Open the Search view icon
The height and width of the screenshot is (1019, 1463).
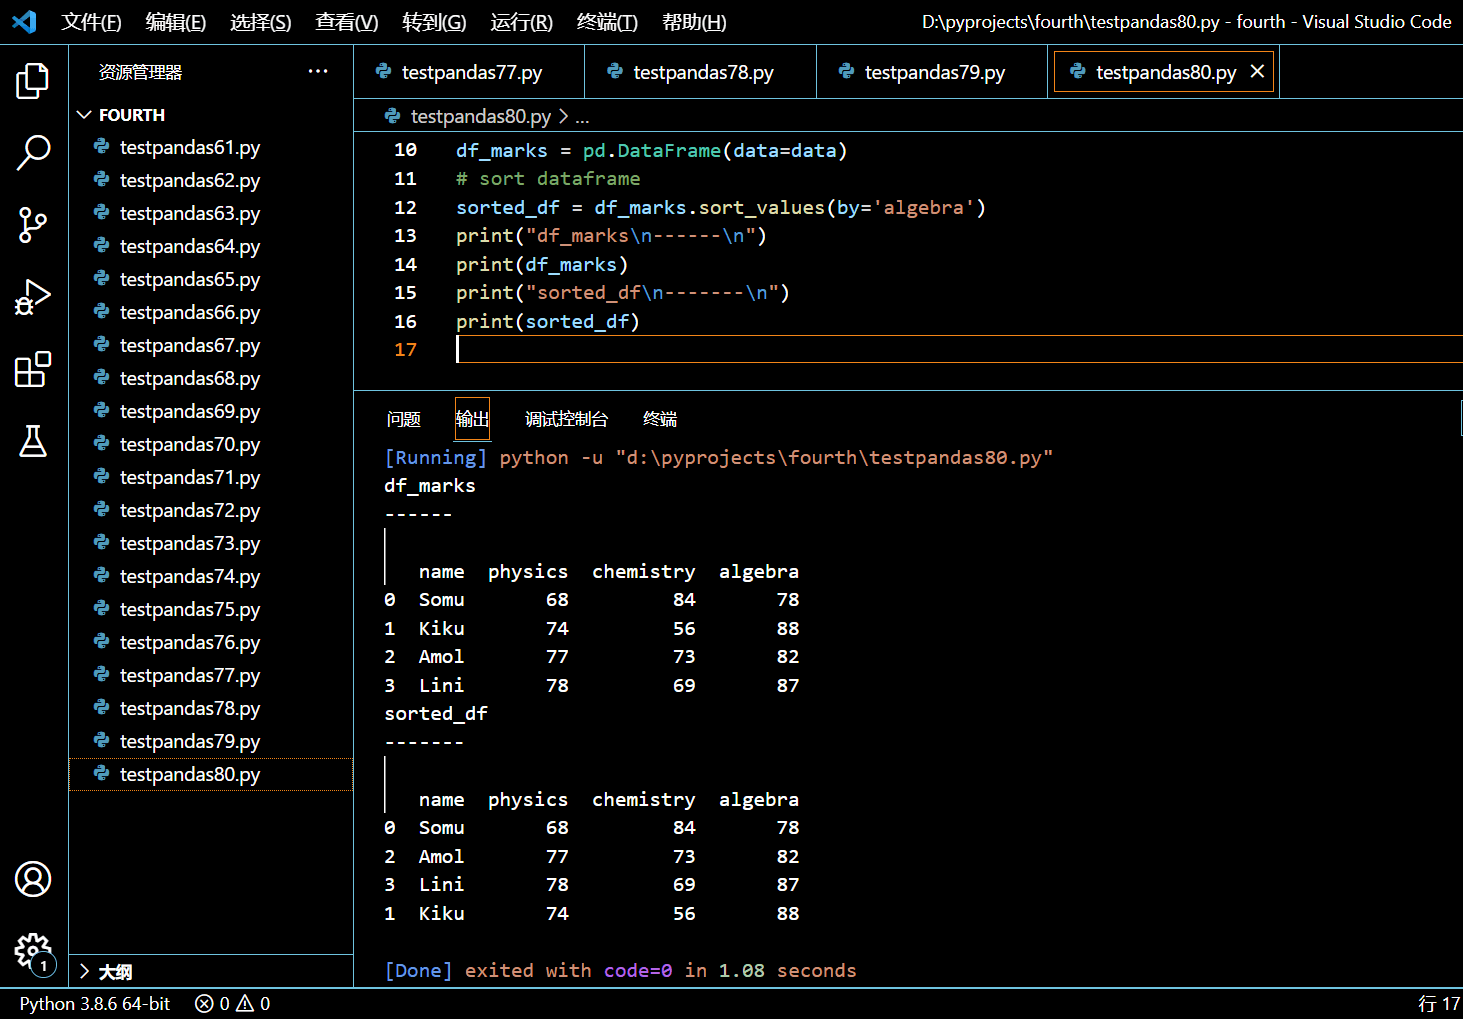33,153
